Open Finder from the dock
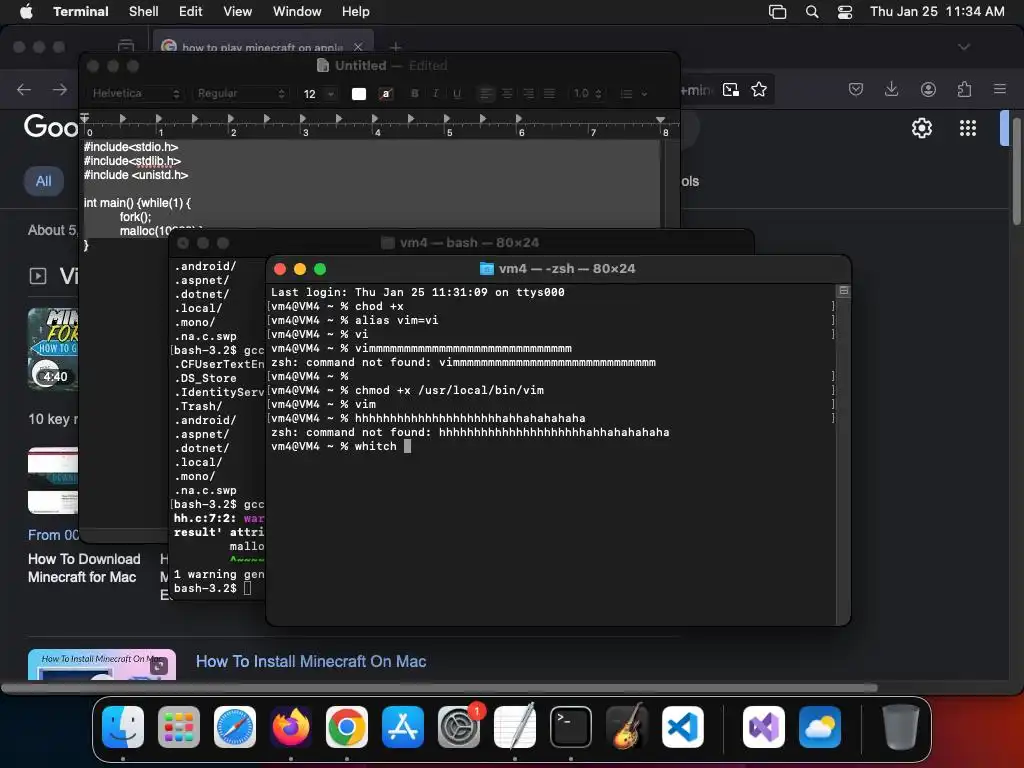 pyautogui.click(x=123, y=727)
